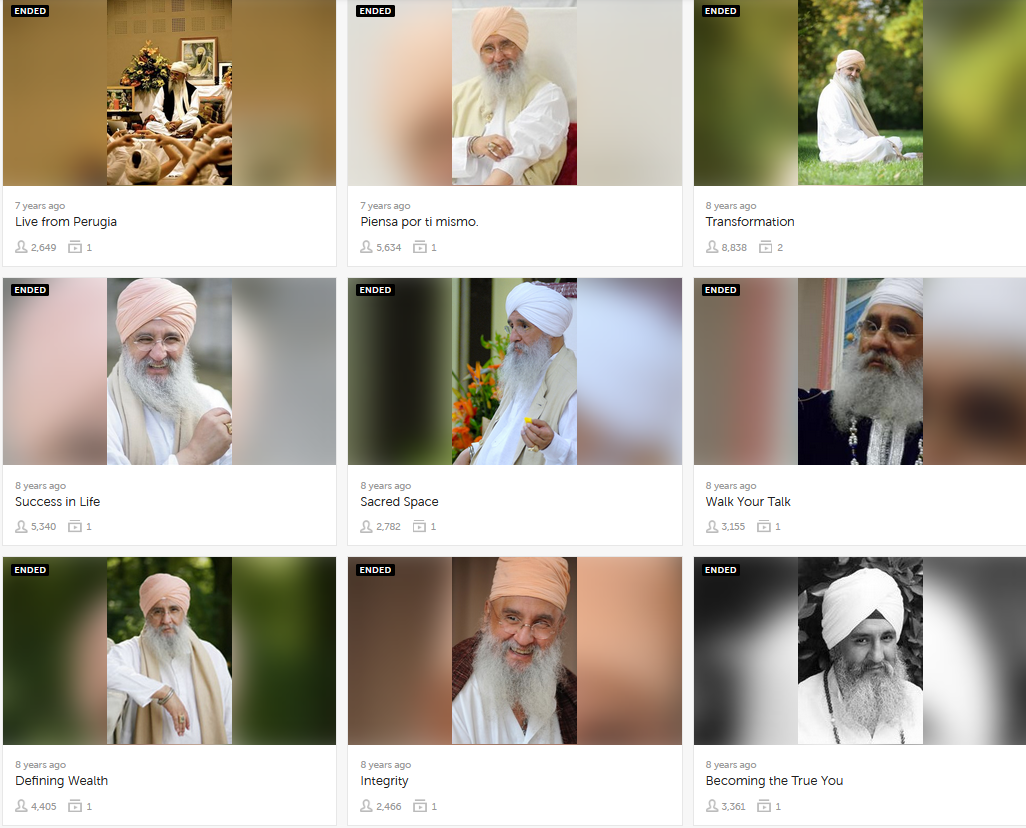
Task: Click video count icon under Walk Your Talk
Action: click(x=763, y=526)
